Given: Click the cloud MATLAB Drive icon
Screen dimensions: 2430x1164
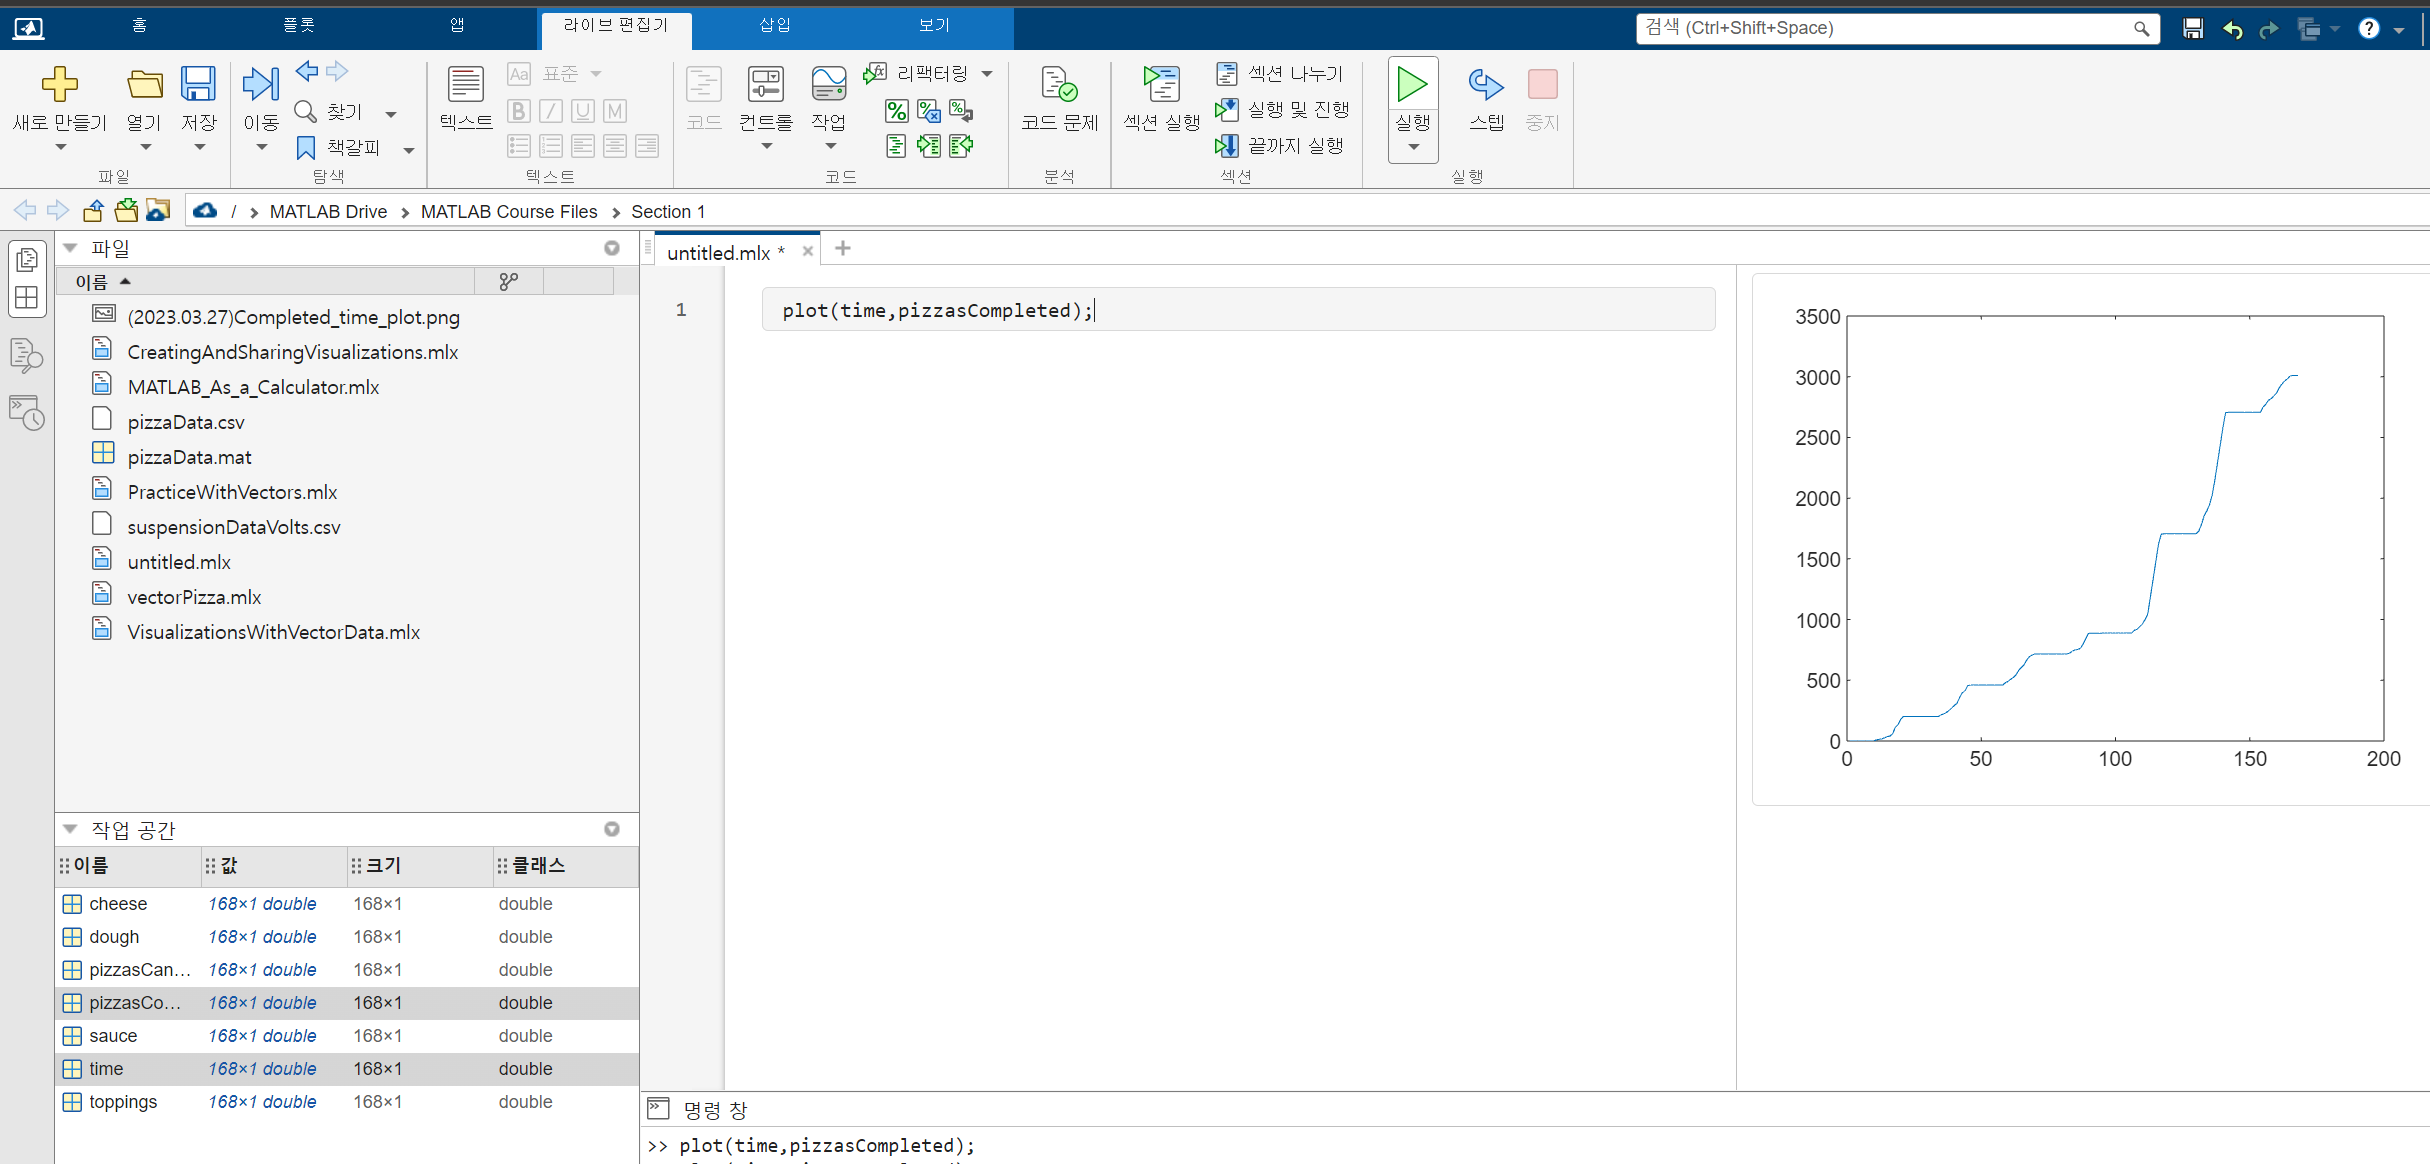Looking at the screenshot, I should [205, 211].
